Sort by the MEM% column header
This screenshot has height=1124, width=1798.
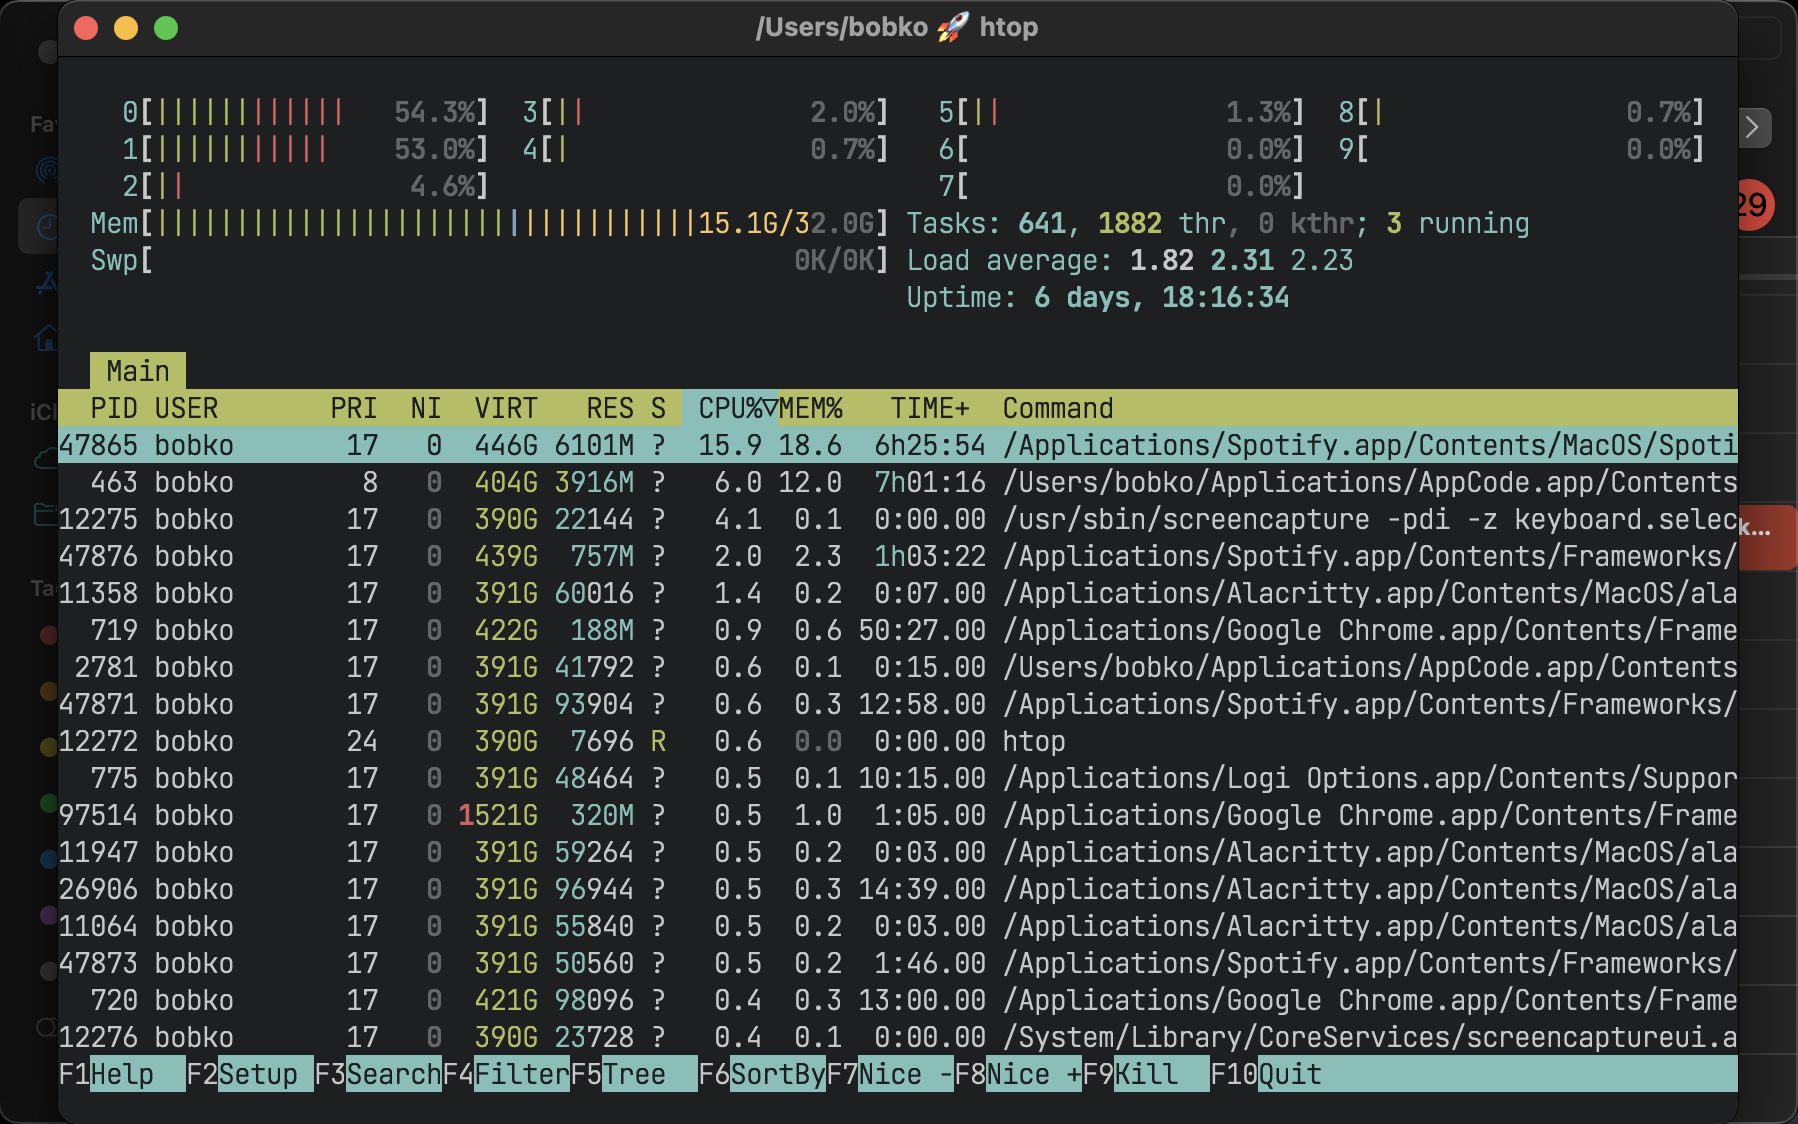point(811,408)
